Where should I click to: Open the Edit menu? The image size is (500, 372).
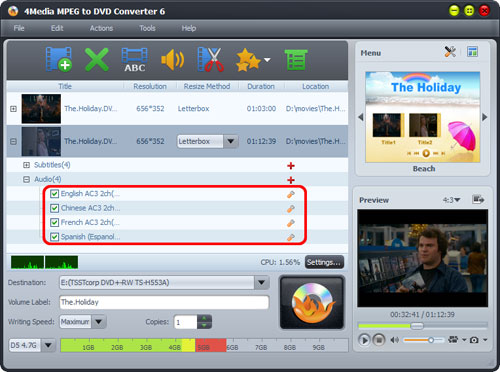click(x=57, y=28)
